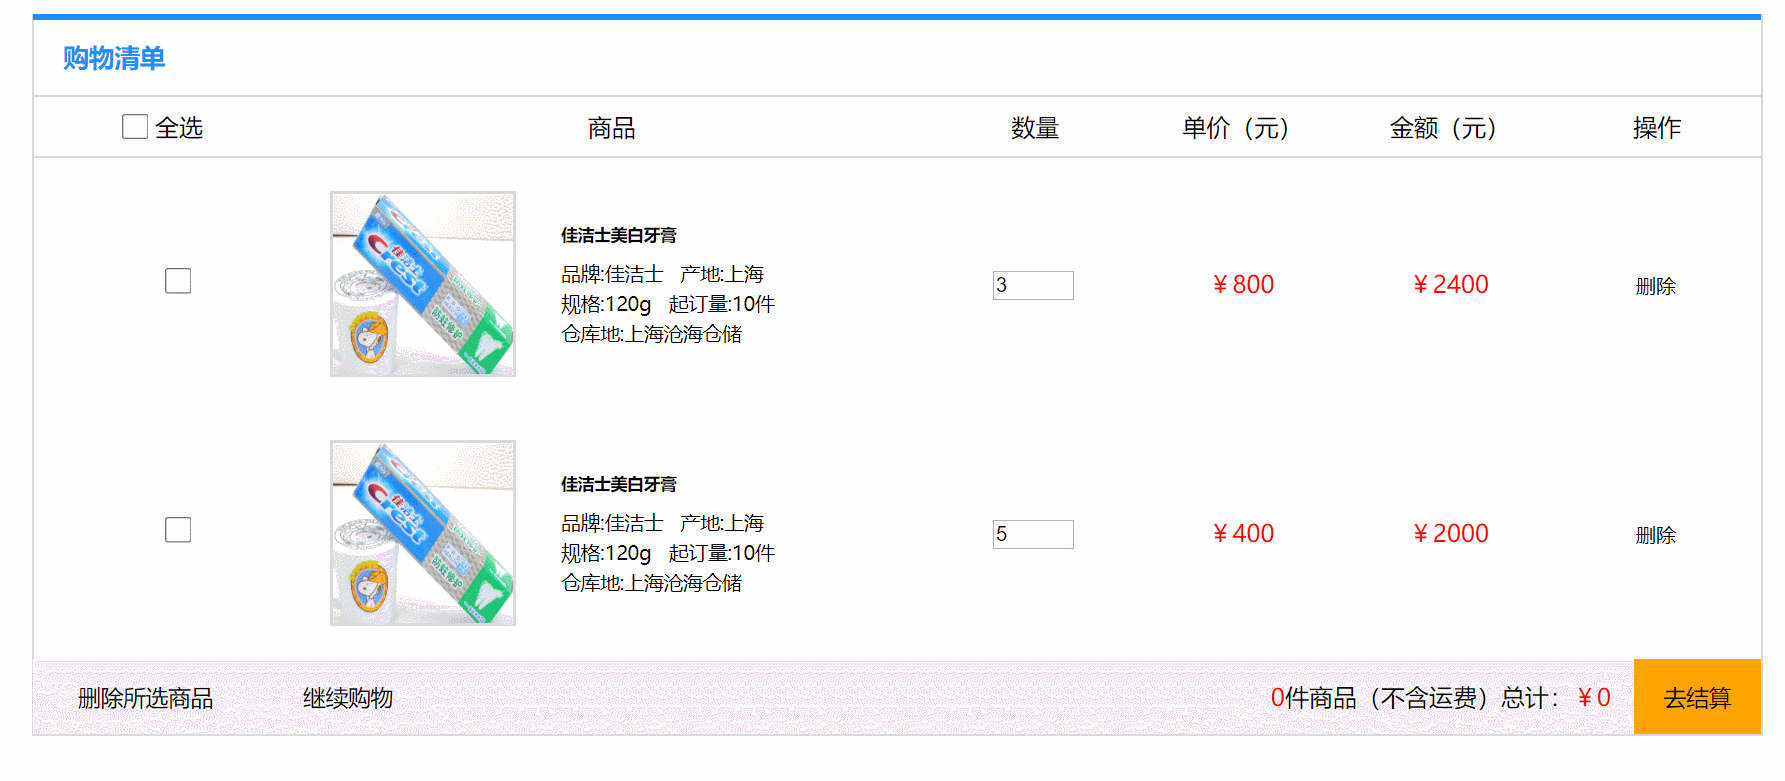The height and width of the screenshot is (781, 1785).
Task: Click 继续购物 to continue shopping
Action: 347,698
